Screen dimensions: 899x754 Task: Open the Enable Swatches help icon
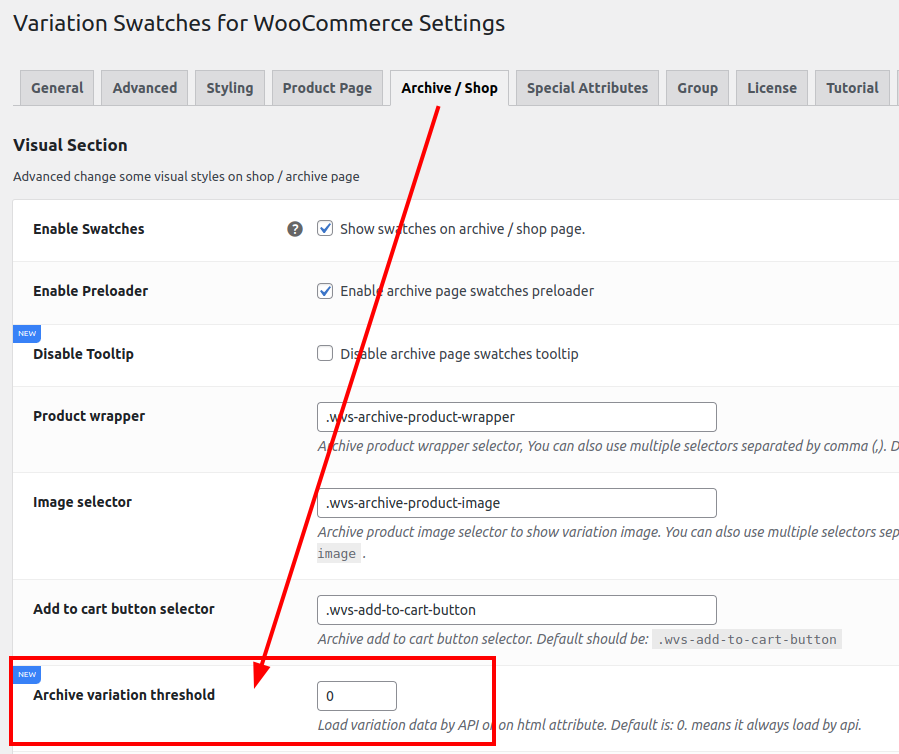coord(295,229)
